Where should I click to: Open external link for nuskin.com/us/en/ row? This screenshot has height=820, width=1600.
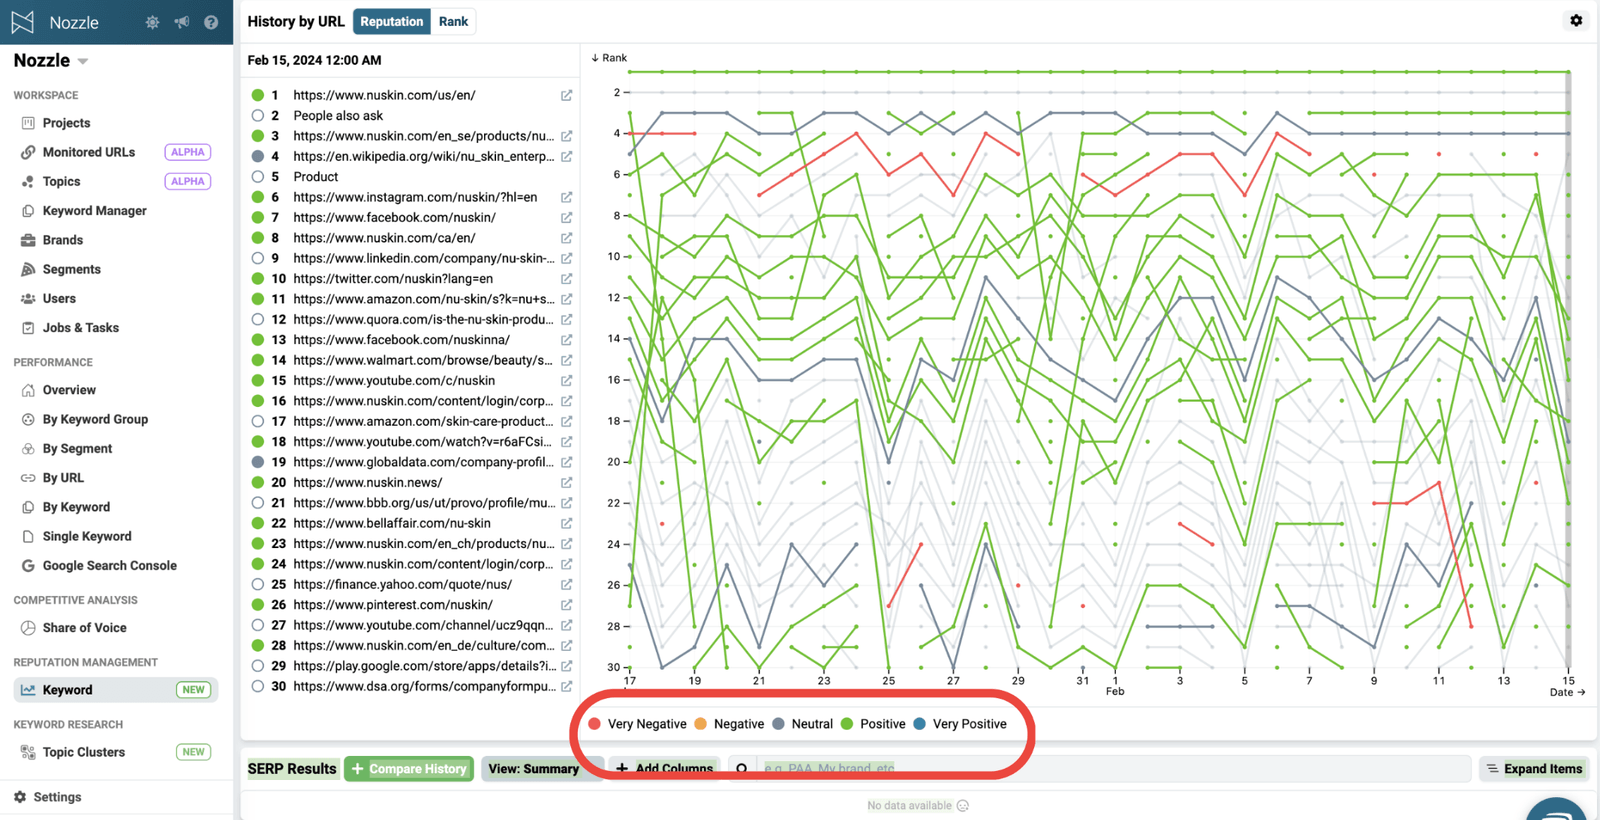point(566,95)
